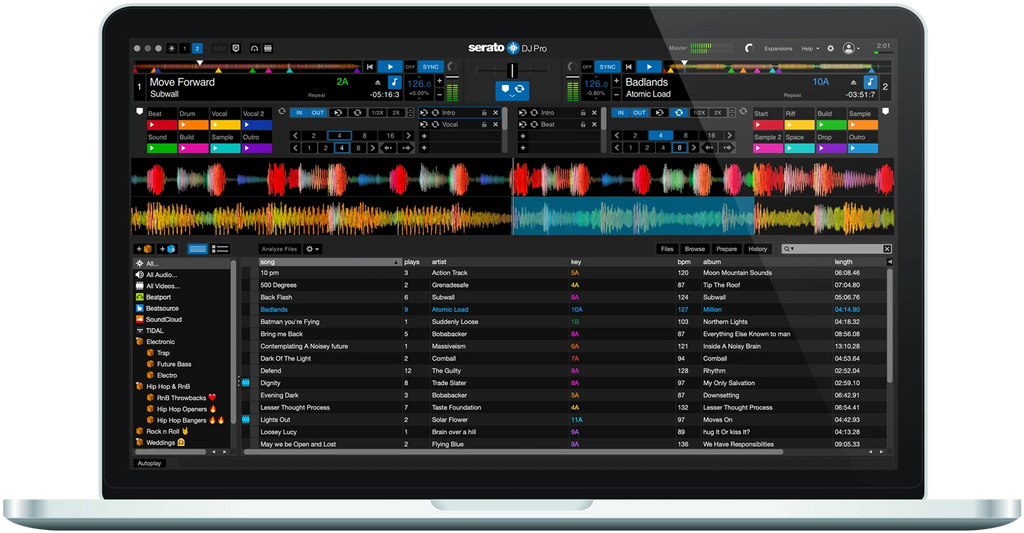The width and height of the screenshot is (1024, 533).
Task: Eject the track from deck 1
Action: (x=377, y=82)
